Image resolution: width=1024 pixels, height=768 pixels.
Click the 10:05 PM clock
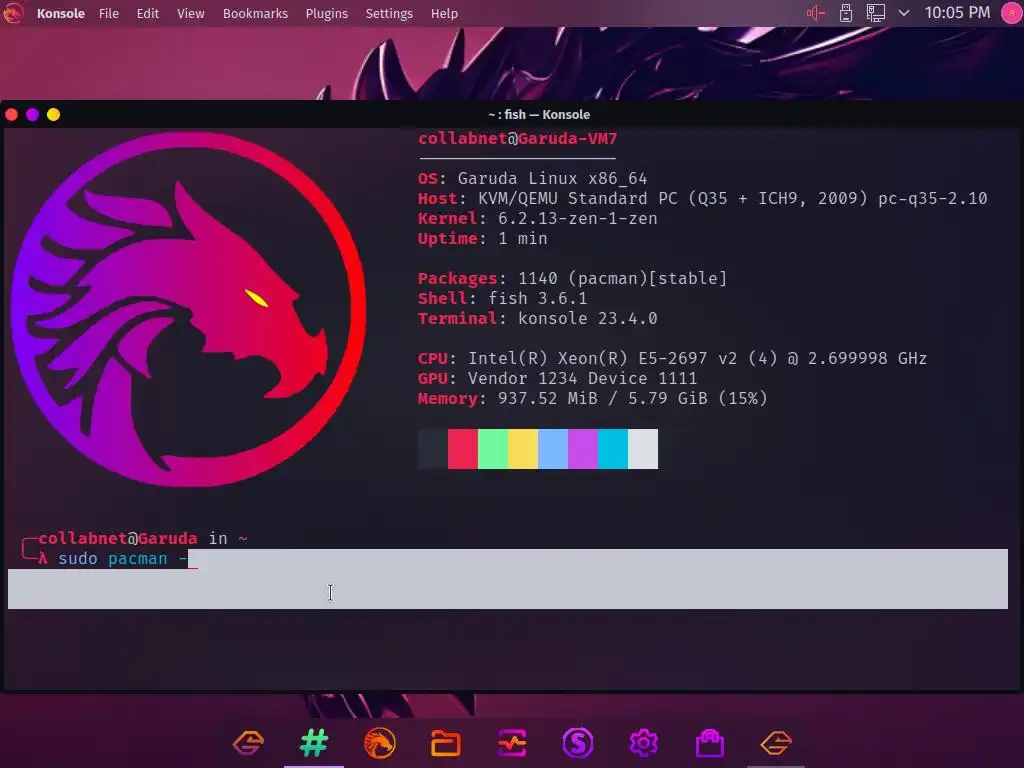(x=957, y=13)
